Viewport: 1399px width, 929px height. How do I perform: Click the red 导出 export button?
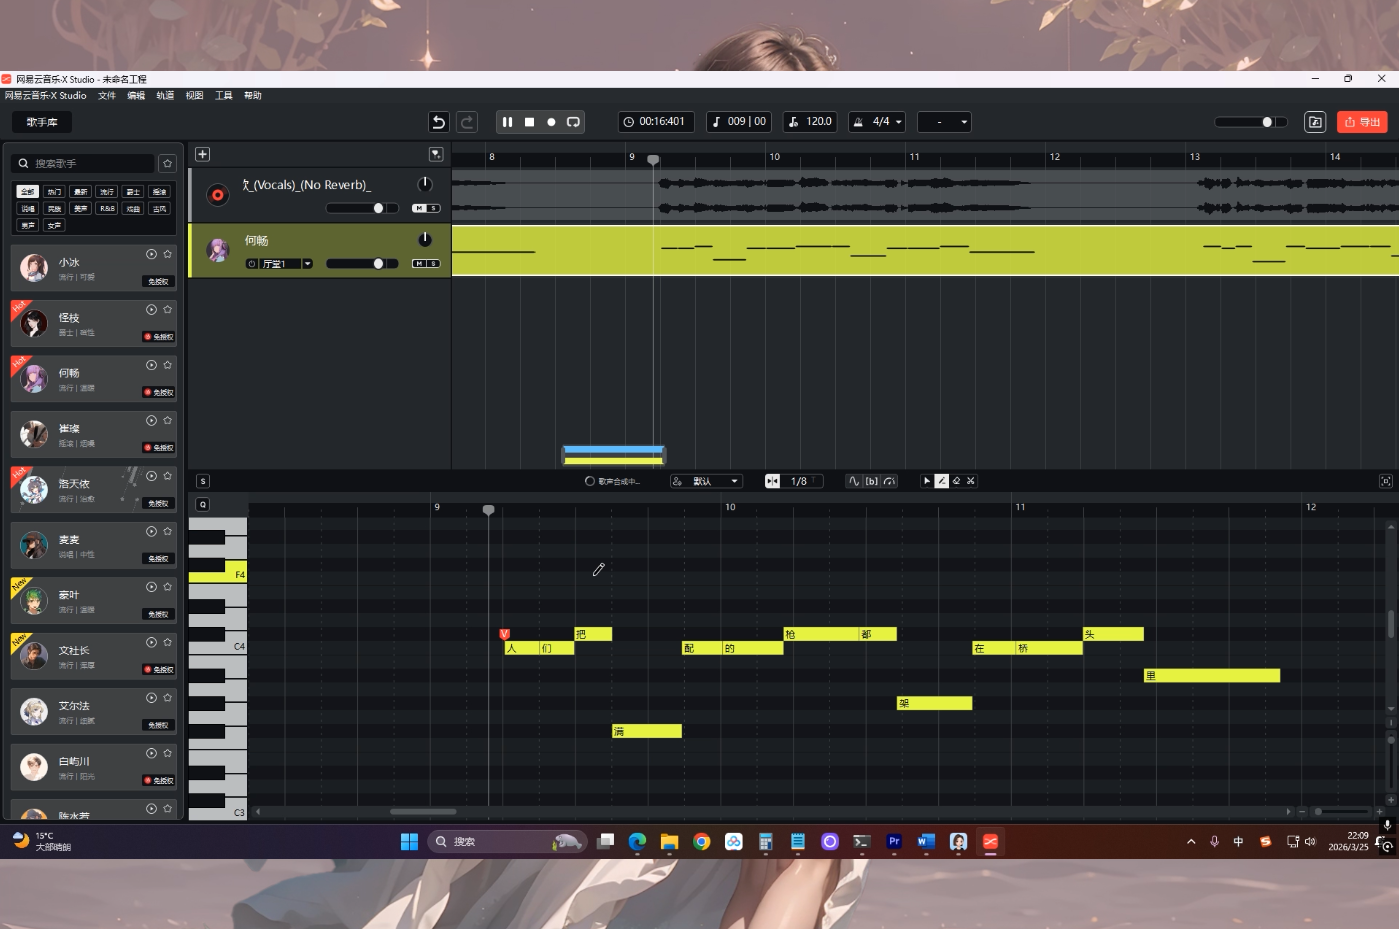point(1361,122)
